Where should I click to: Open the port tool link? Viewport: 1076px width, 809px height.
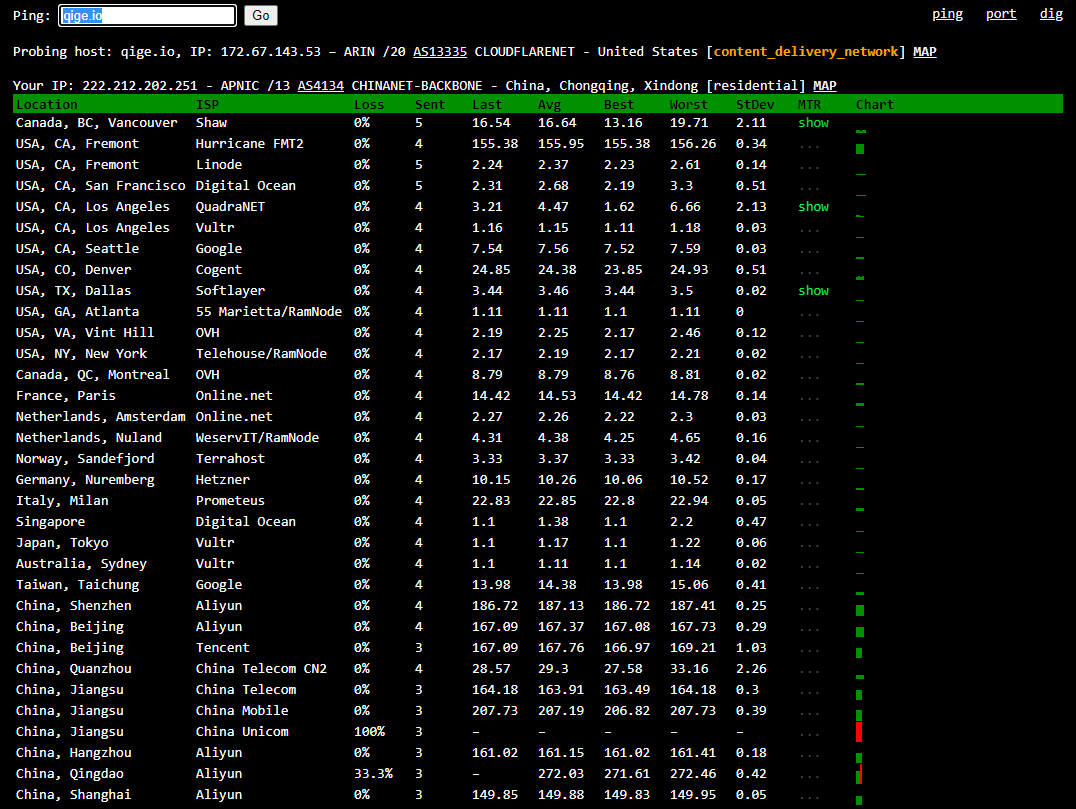click(1001, 14)
